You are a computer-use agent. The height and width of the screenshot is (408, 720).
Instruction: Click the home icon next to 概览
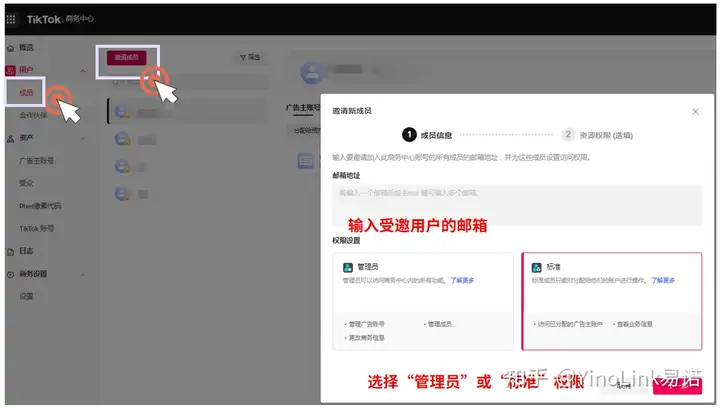[x=11, y=48]
